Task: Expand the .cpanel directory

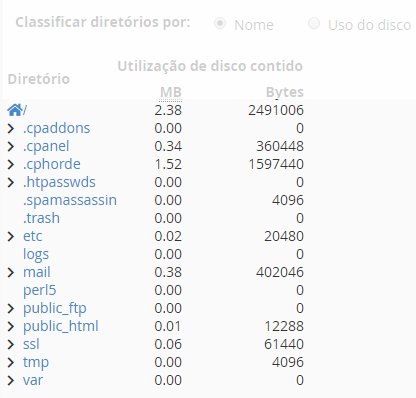Action: 11,146
